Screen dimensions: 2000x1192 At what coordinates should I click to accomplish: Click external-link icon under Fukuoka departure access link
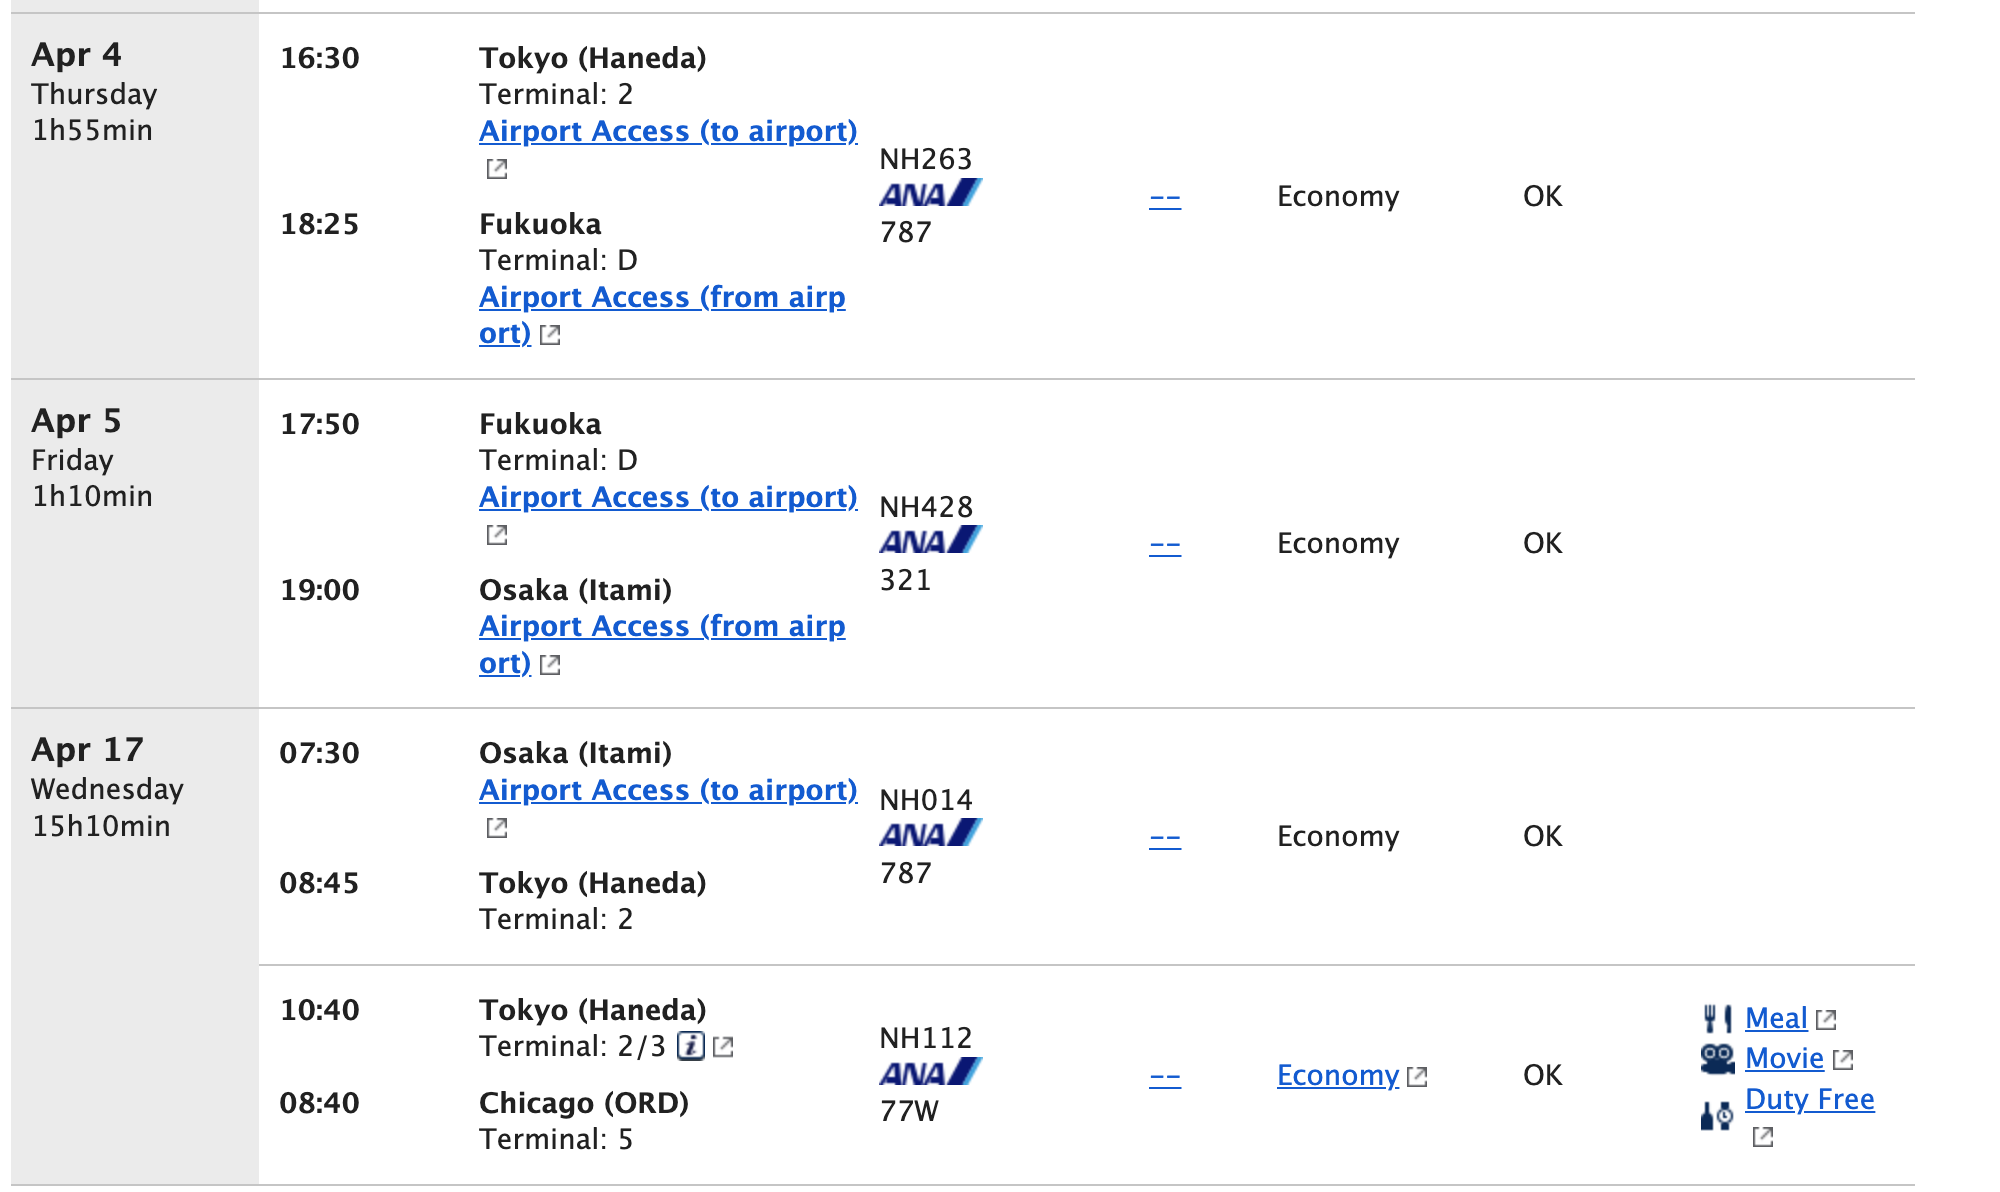[x=497, y=535]
